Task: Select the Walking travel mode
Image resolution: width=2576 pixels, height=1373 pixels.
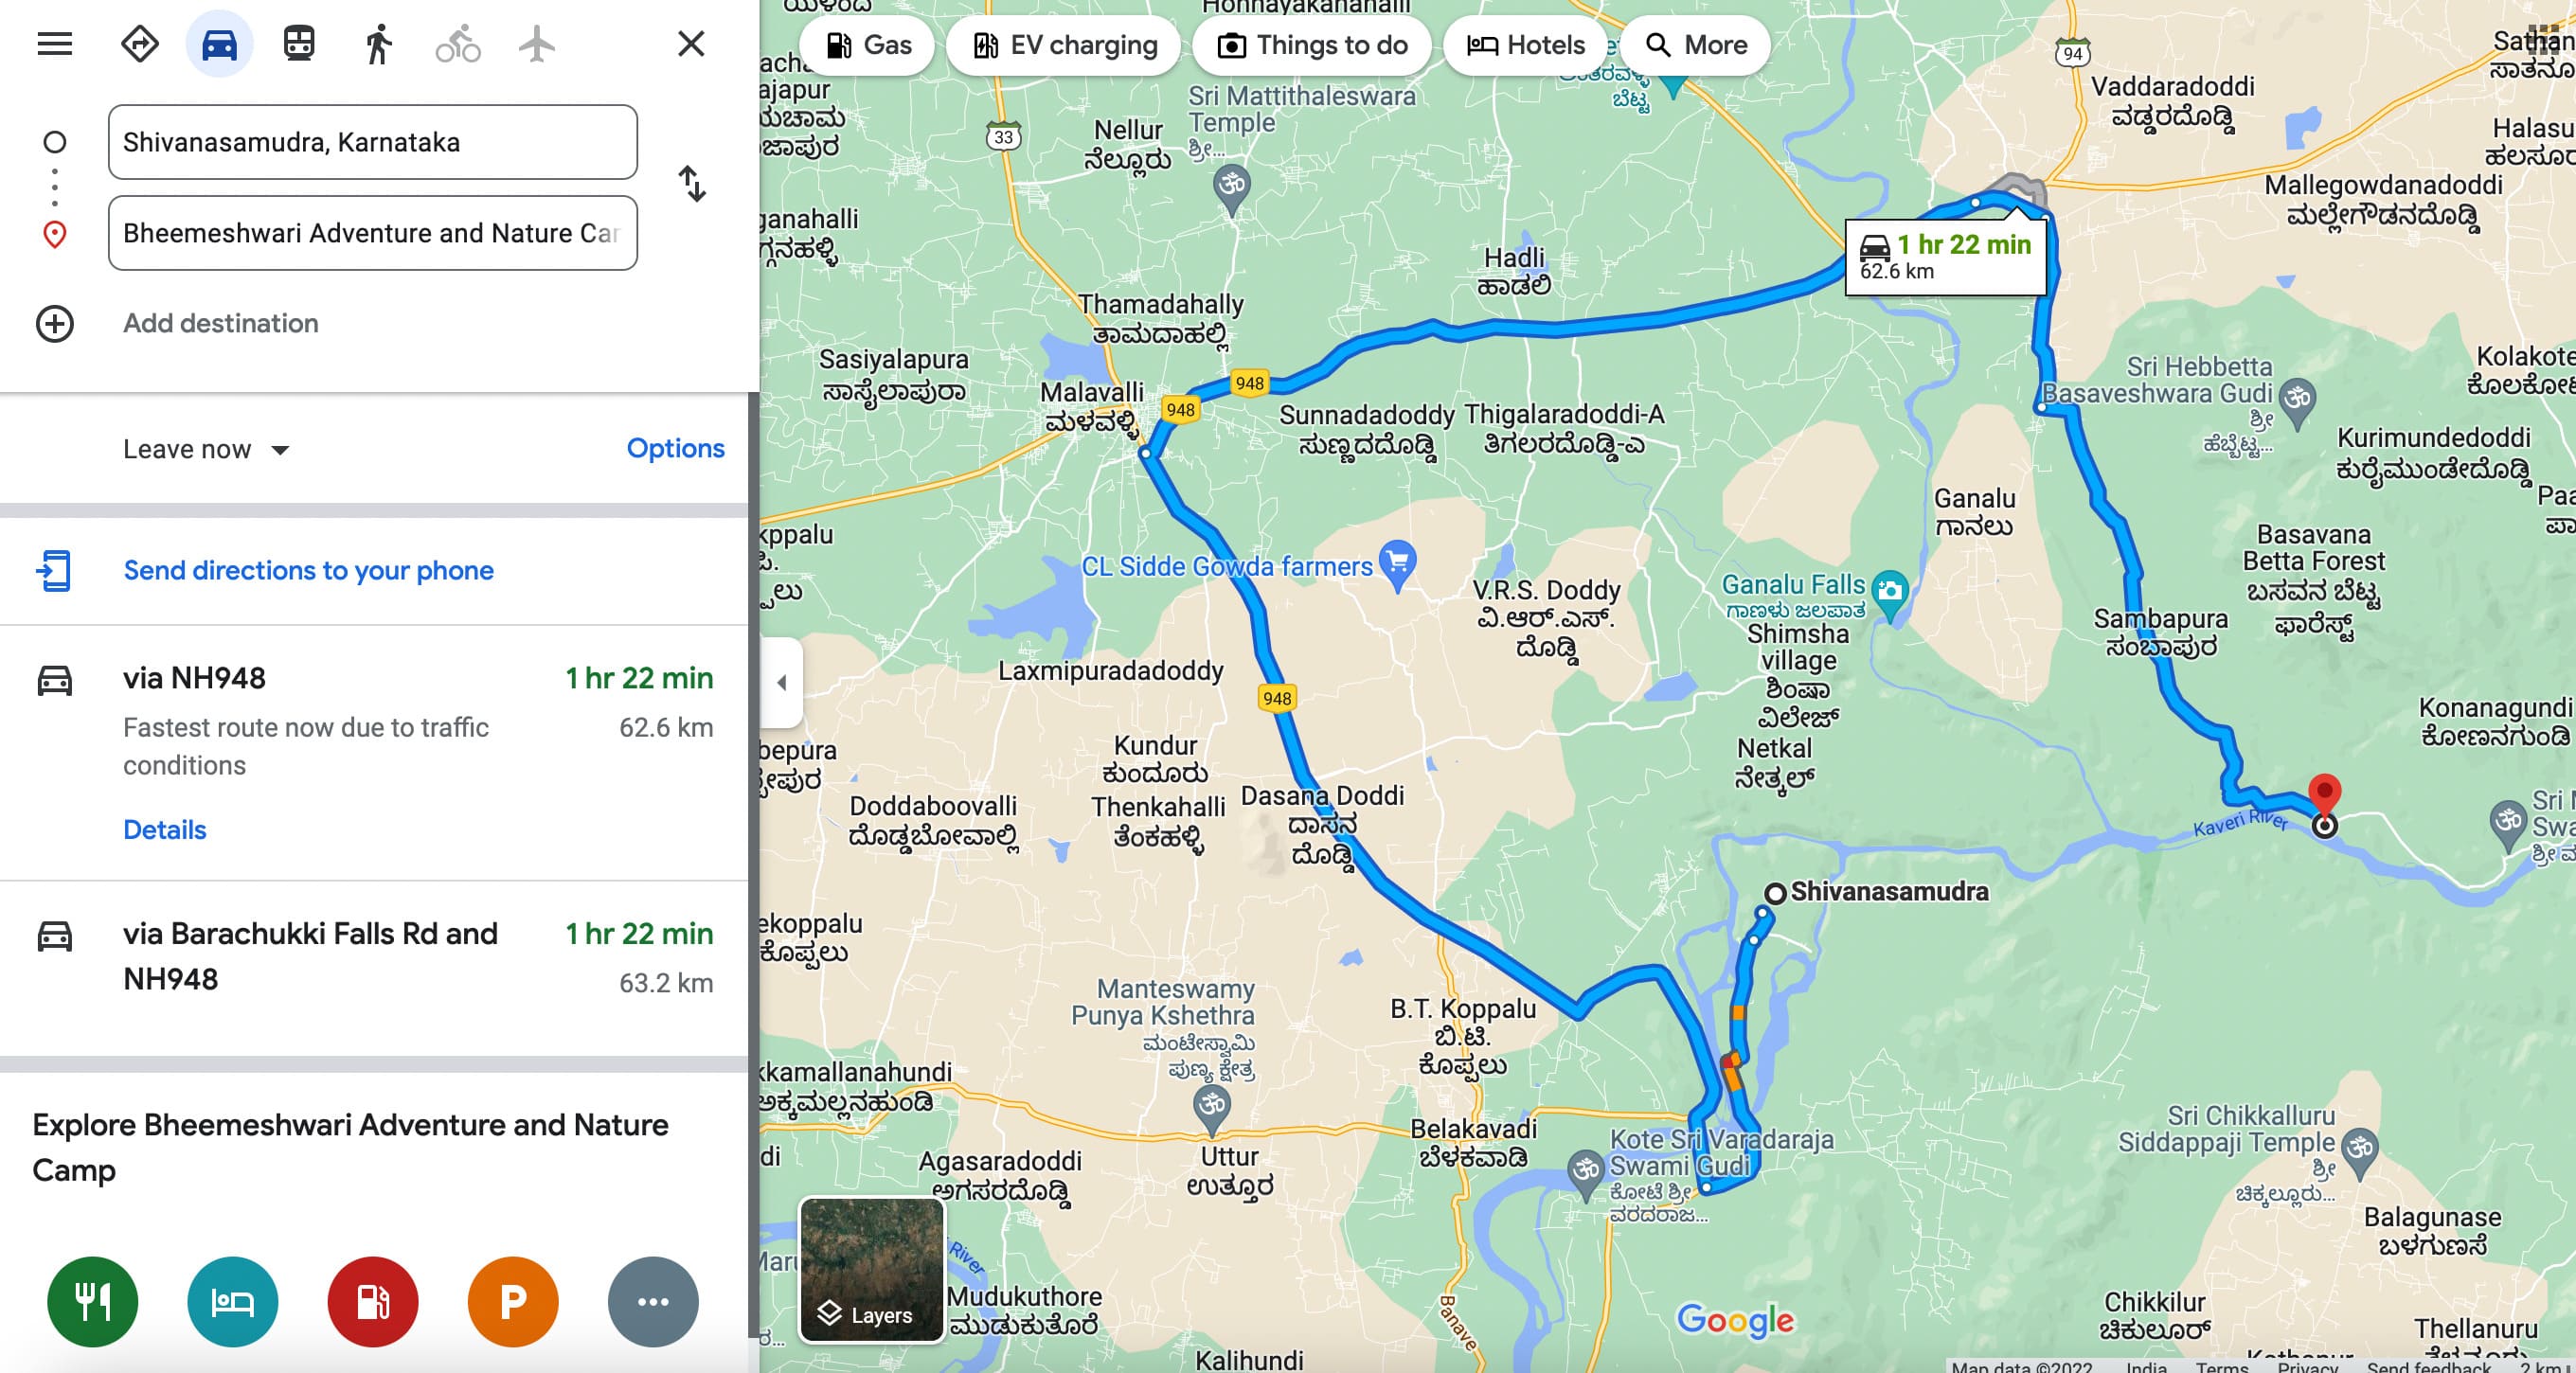Action: 378,44
